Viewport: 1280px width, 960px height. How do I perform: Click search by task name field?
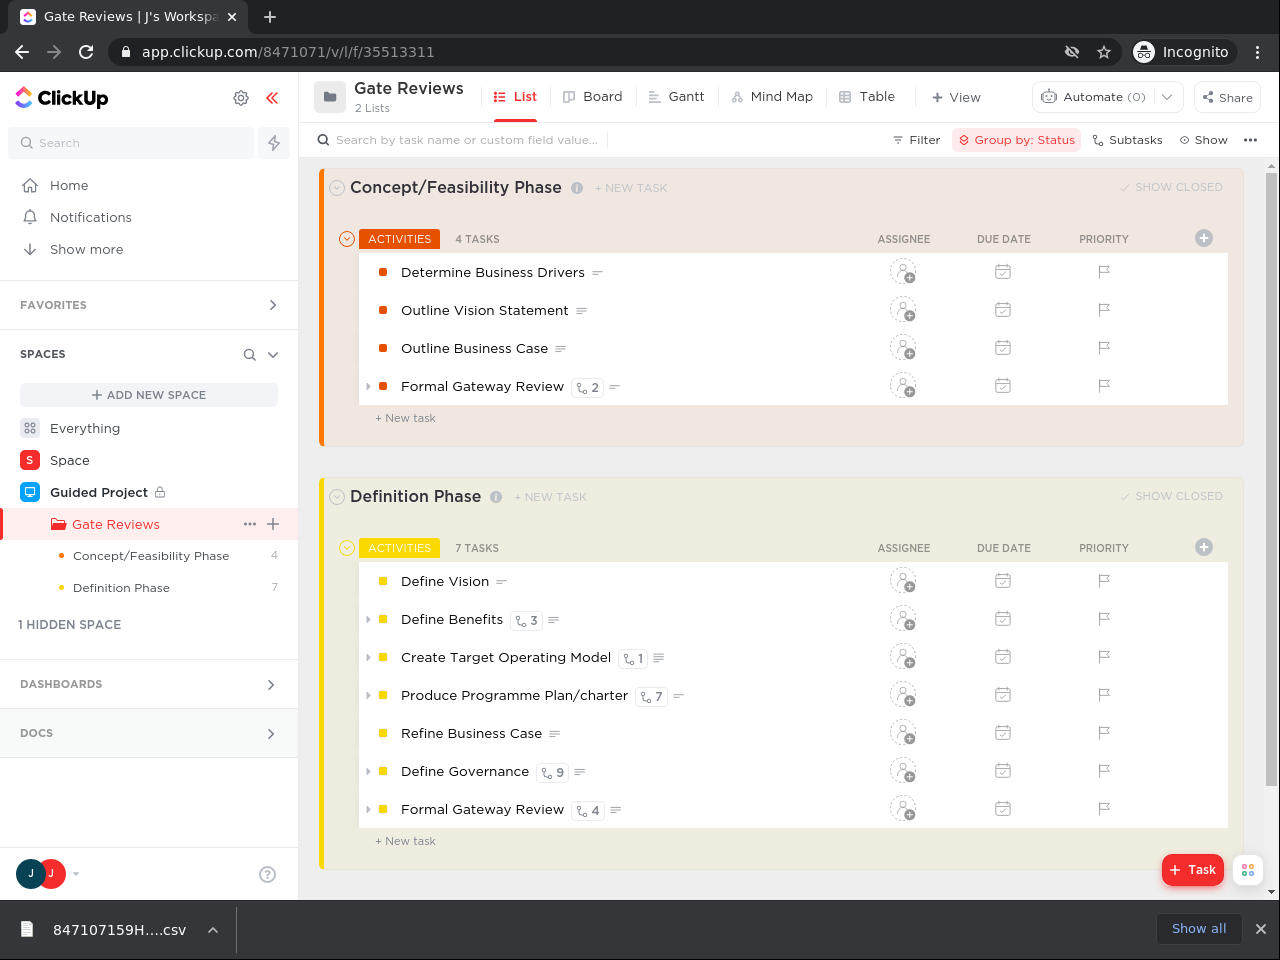click(x=467, y=140)
